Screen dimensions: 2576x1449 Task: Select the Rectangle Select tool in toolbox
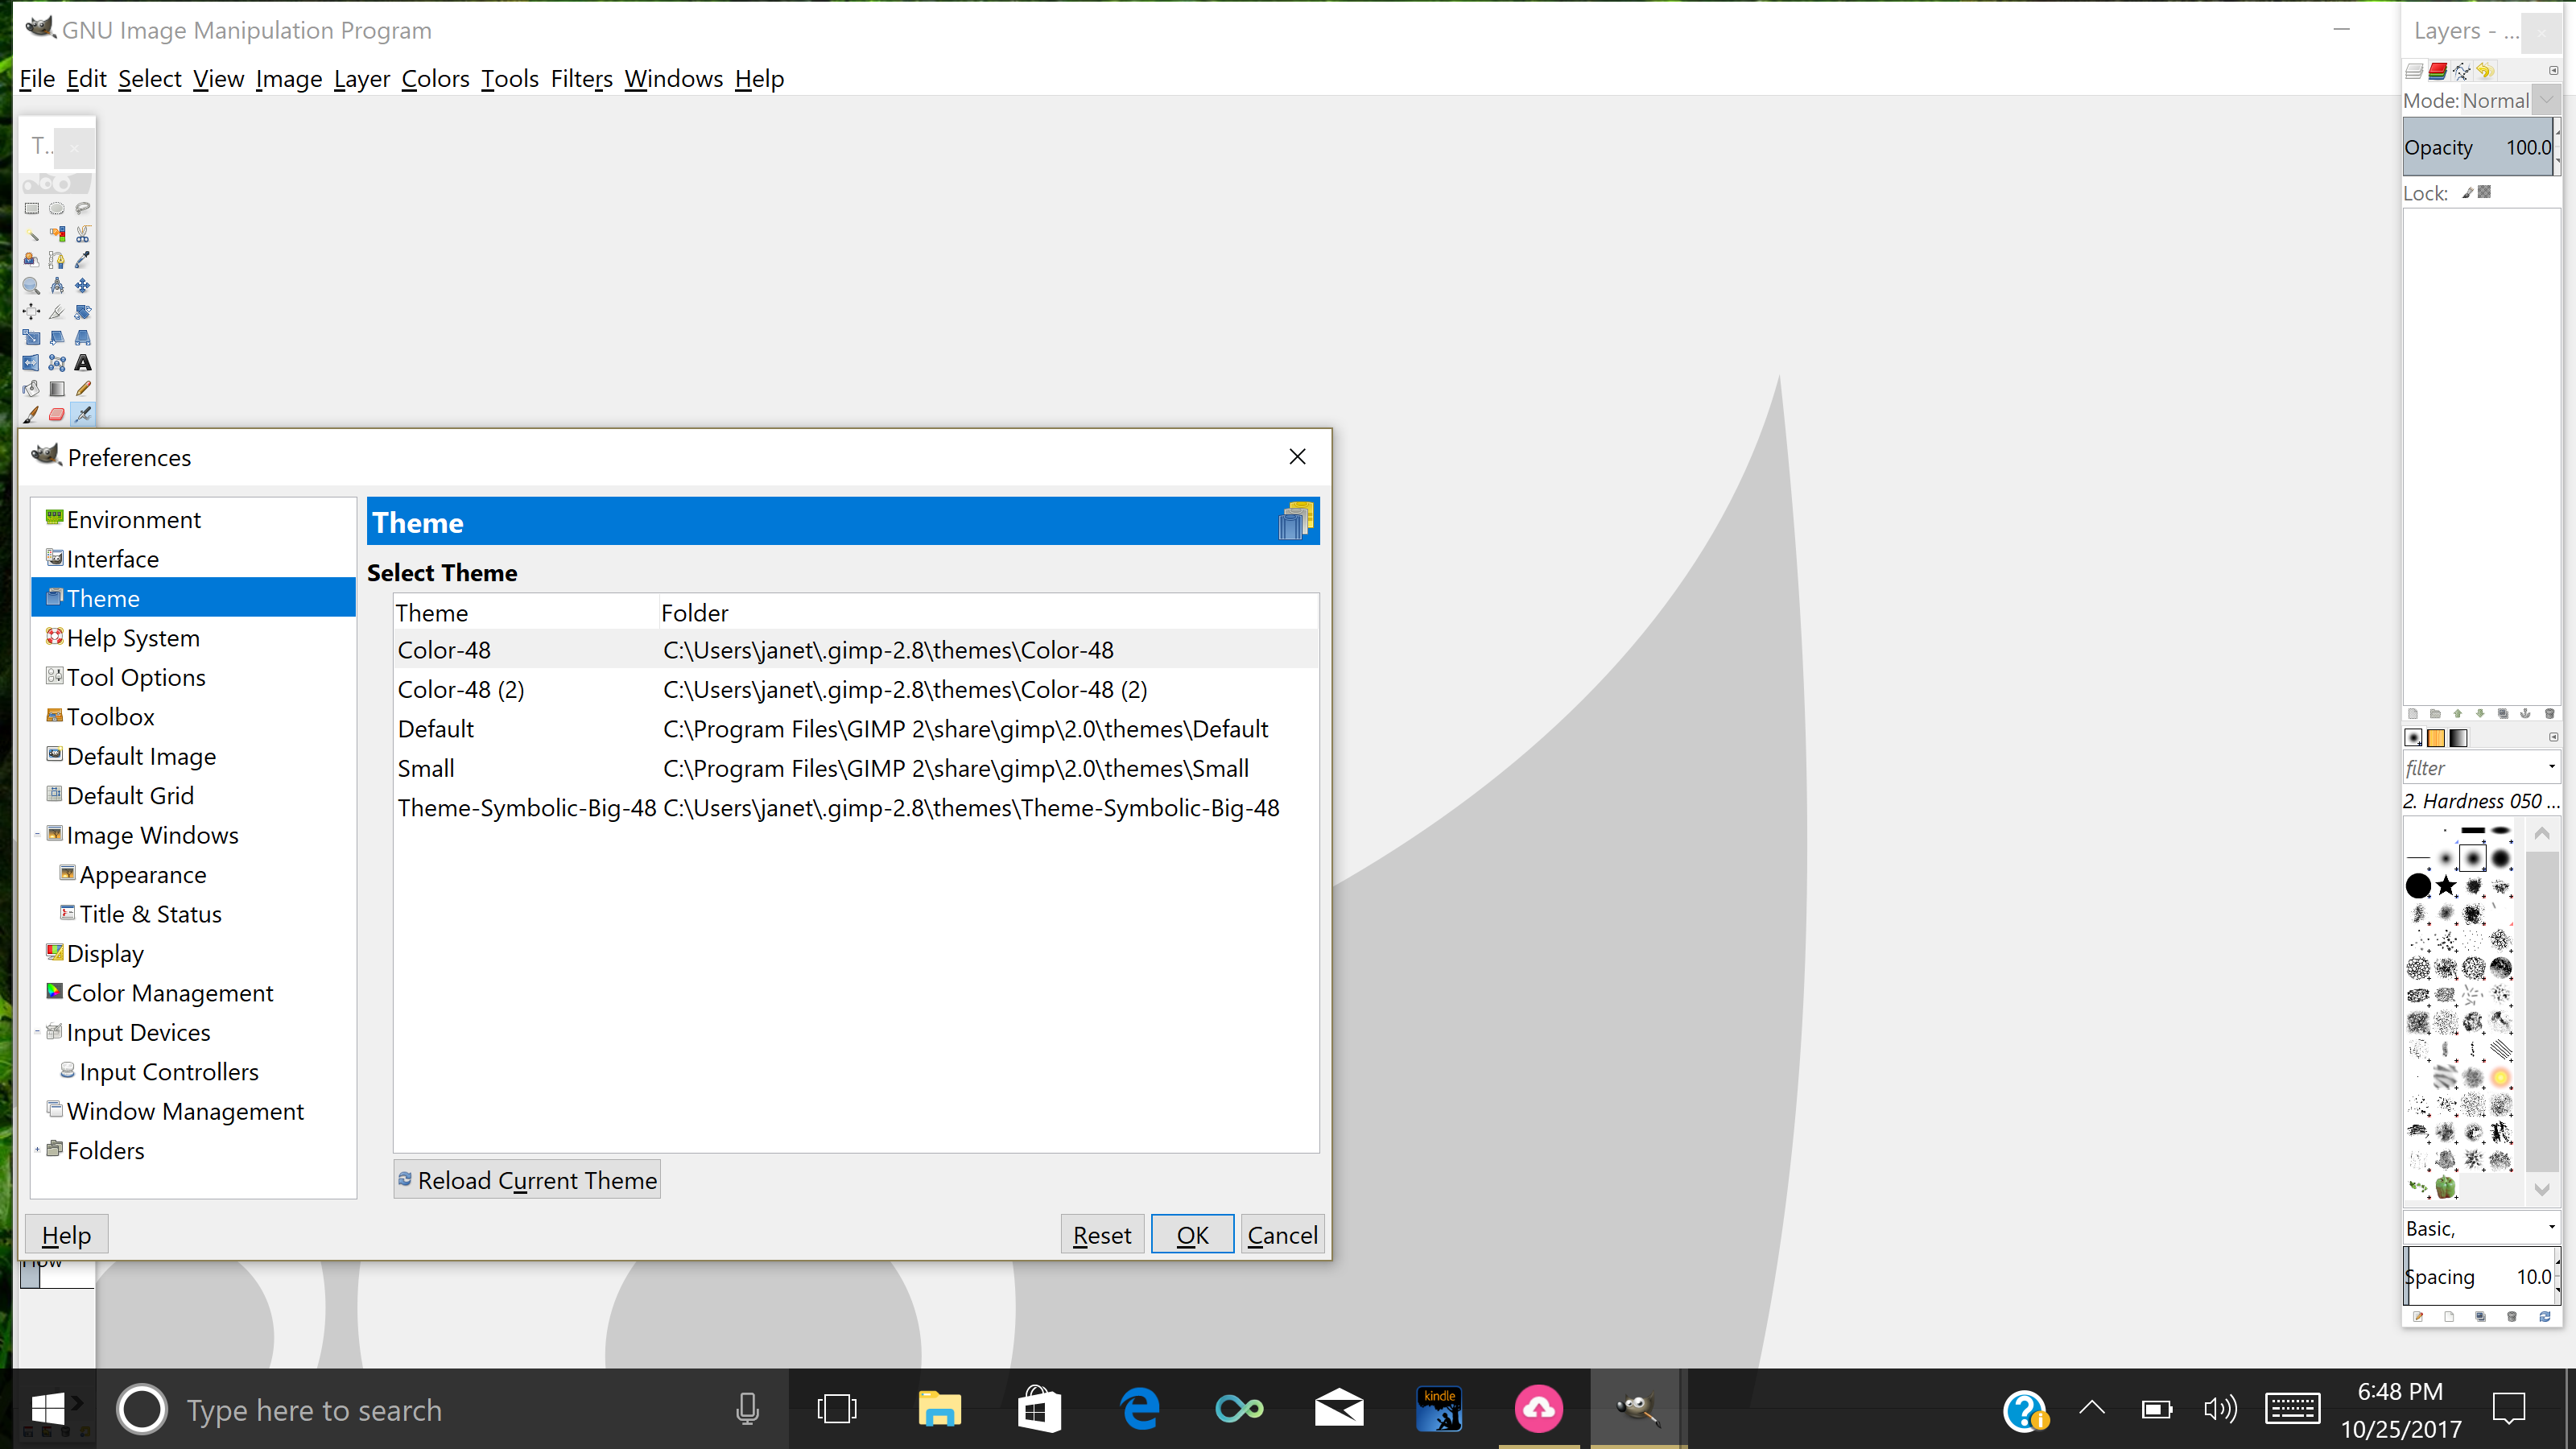31,209
